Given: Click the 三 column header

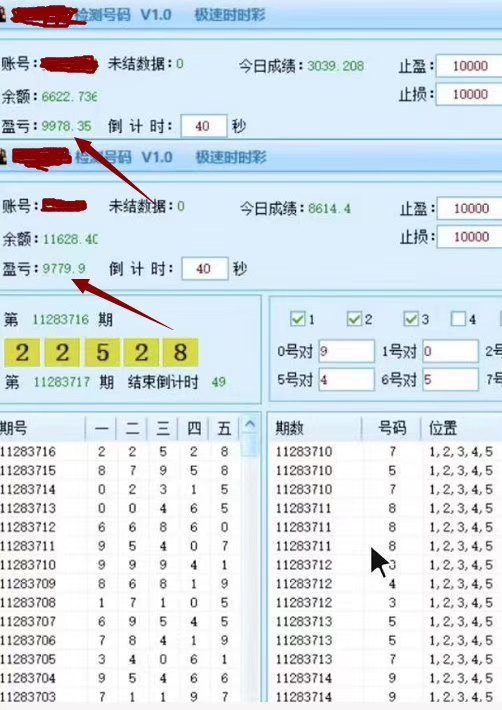Looking at the screenshot, I should [x=163, y=428].
